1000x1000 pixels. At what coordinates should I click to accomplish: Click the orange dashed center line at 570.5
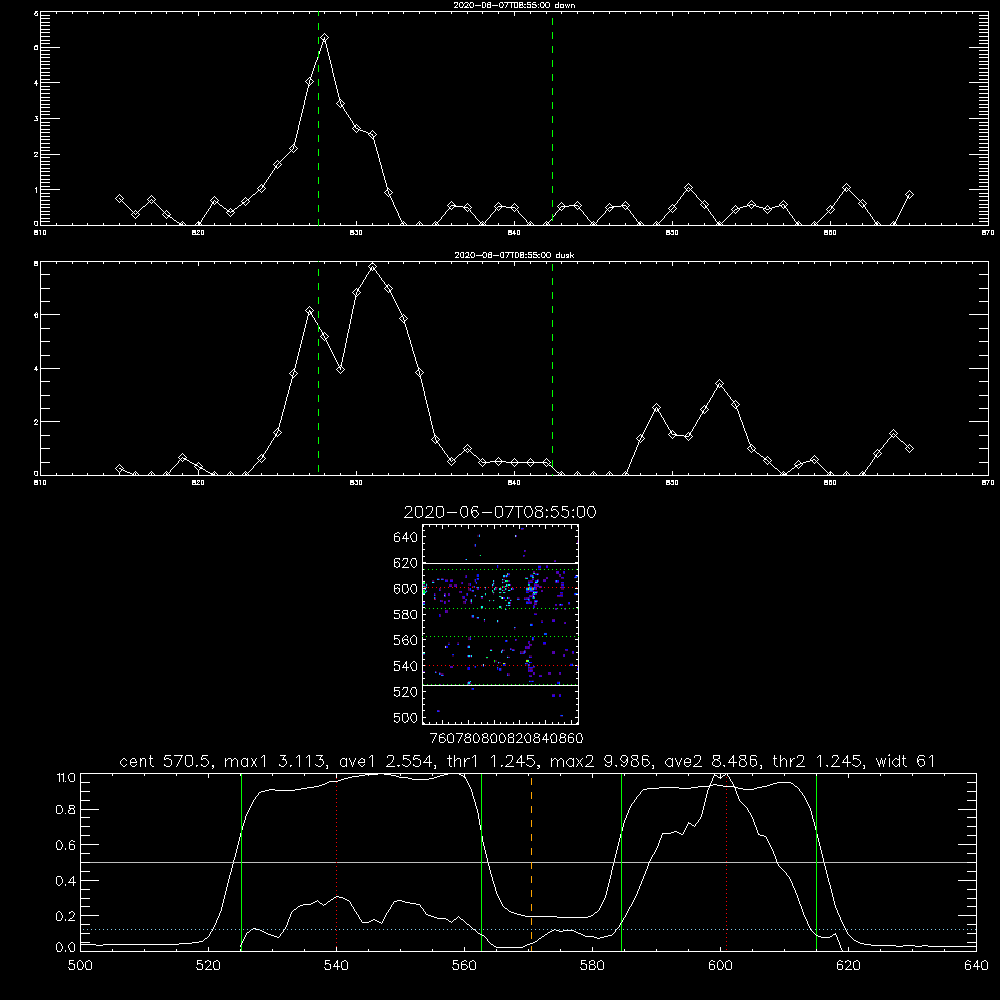(x=531, y=862)
